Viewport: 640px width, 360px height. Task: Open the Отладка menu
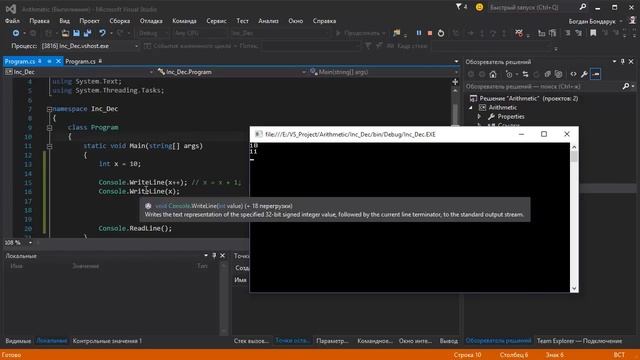(x=151, y=21)
